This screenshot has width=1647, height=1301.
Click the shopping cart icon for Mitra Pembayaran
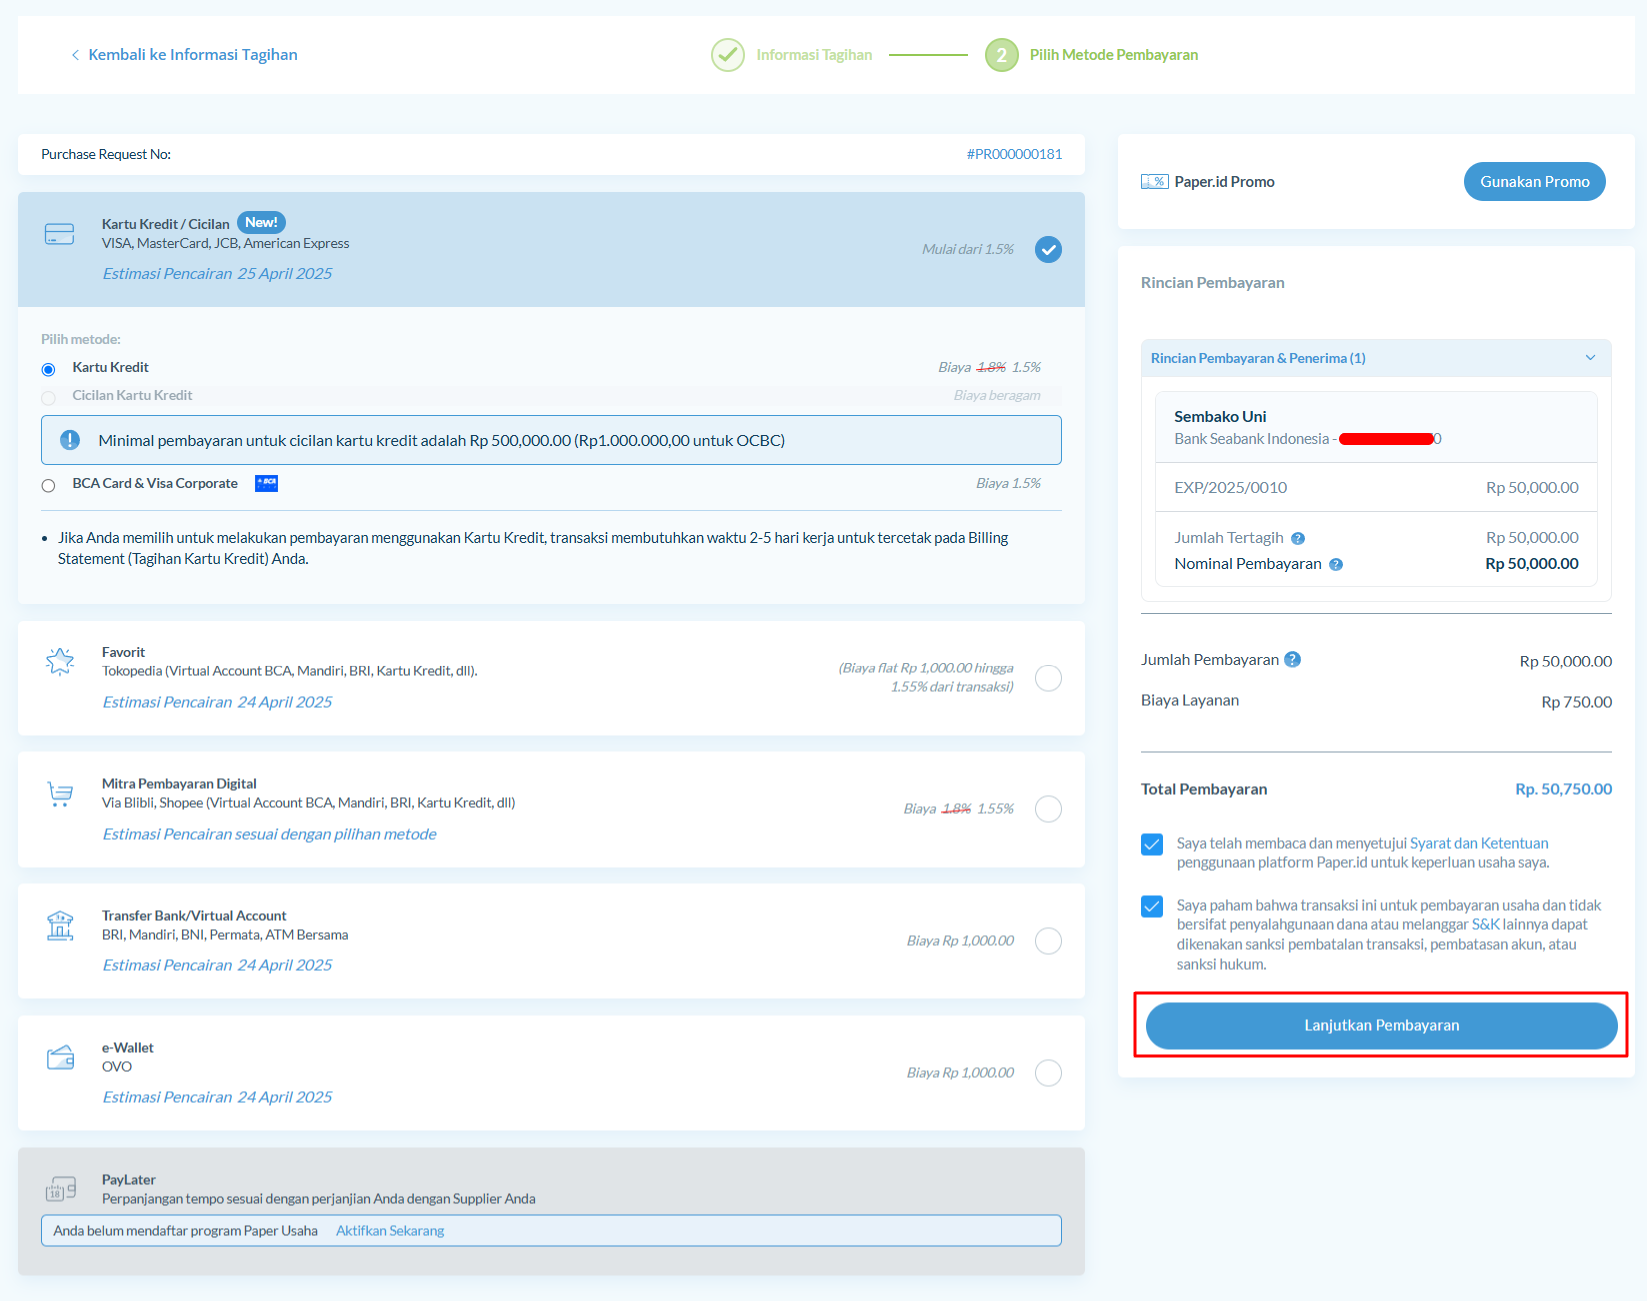pos(60,794)
